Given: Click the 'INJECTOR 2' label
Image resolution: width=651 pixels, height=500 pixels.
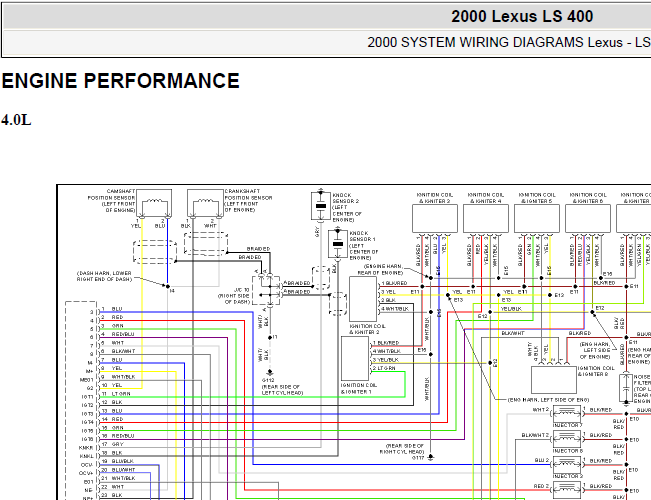Looking at the screenshot, I should 568,476.
